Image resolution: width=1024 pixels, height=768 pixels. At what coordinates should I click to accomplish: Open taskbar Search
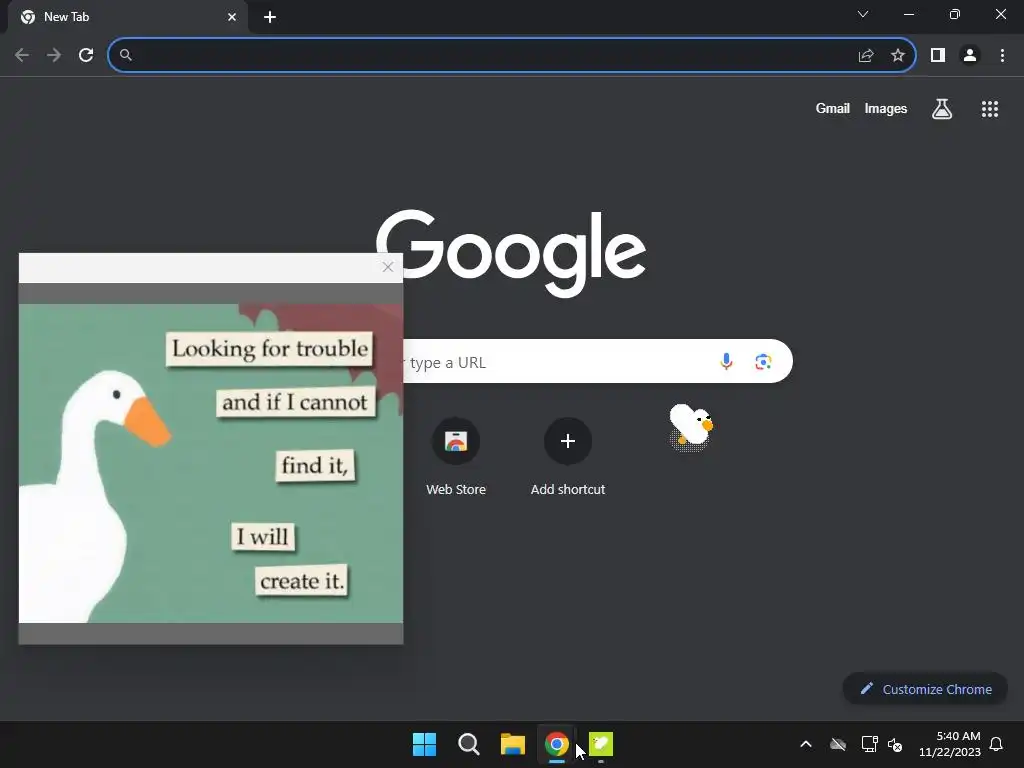[468, 744]
